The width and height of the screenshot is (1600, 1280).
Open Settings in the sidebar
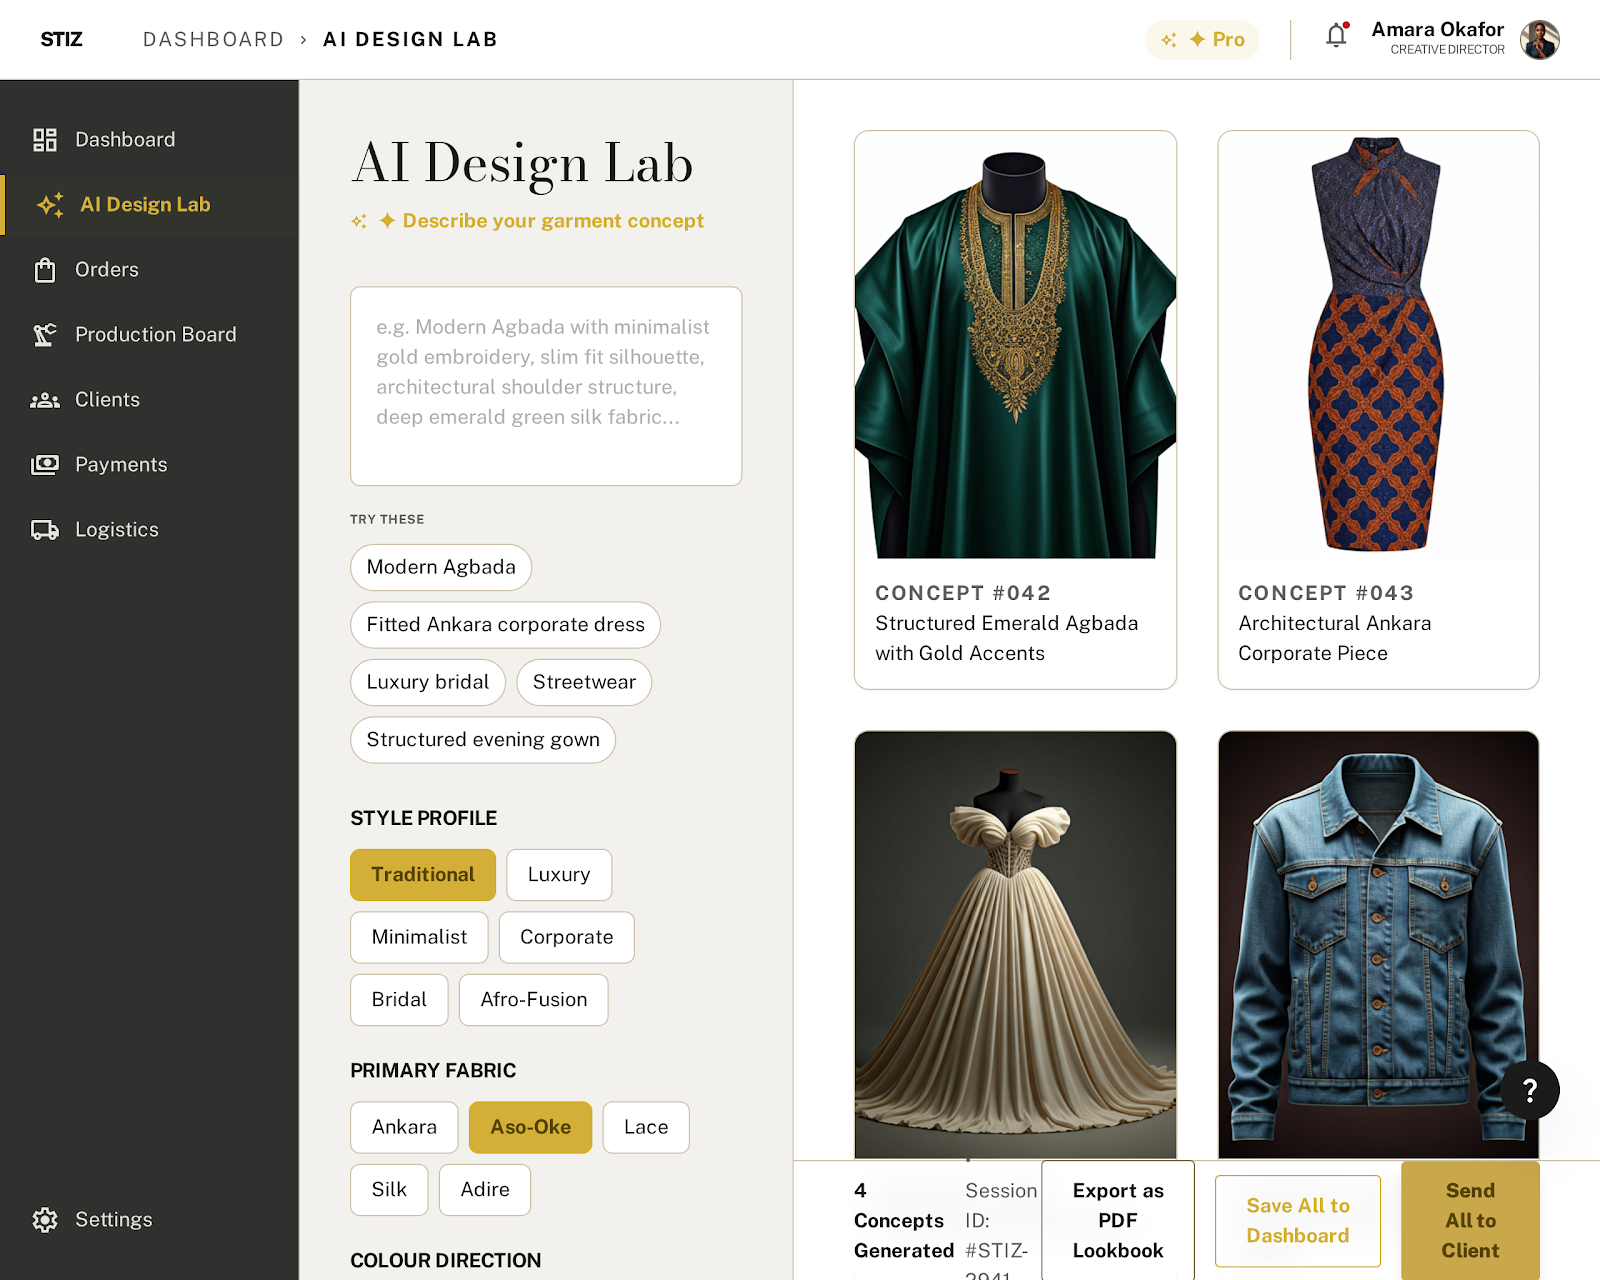tap(149, 1220)
